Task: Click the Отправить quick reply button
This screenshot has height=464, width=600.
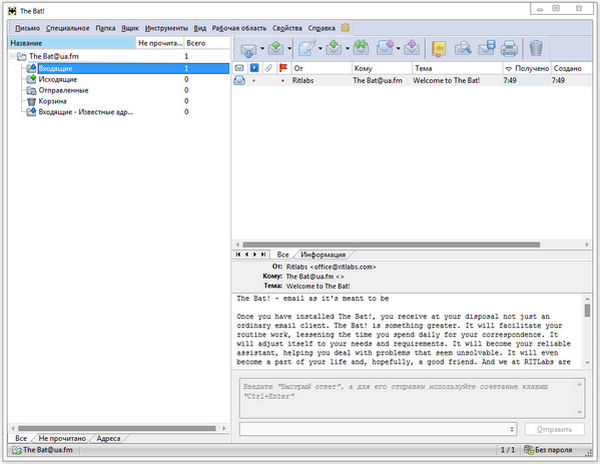Action: [554, 429]
